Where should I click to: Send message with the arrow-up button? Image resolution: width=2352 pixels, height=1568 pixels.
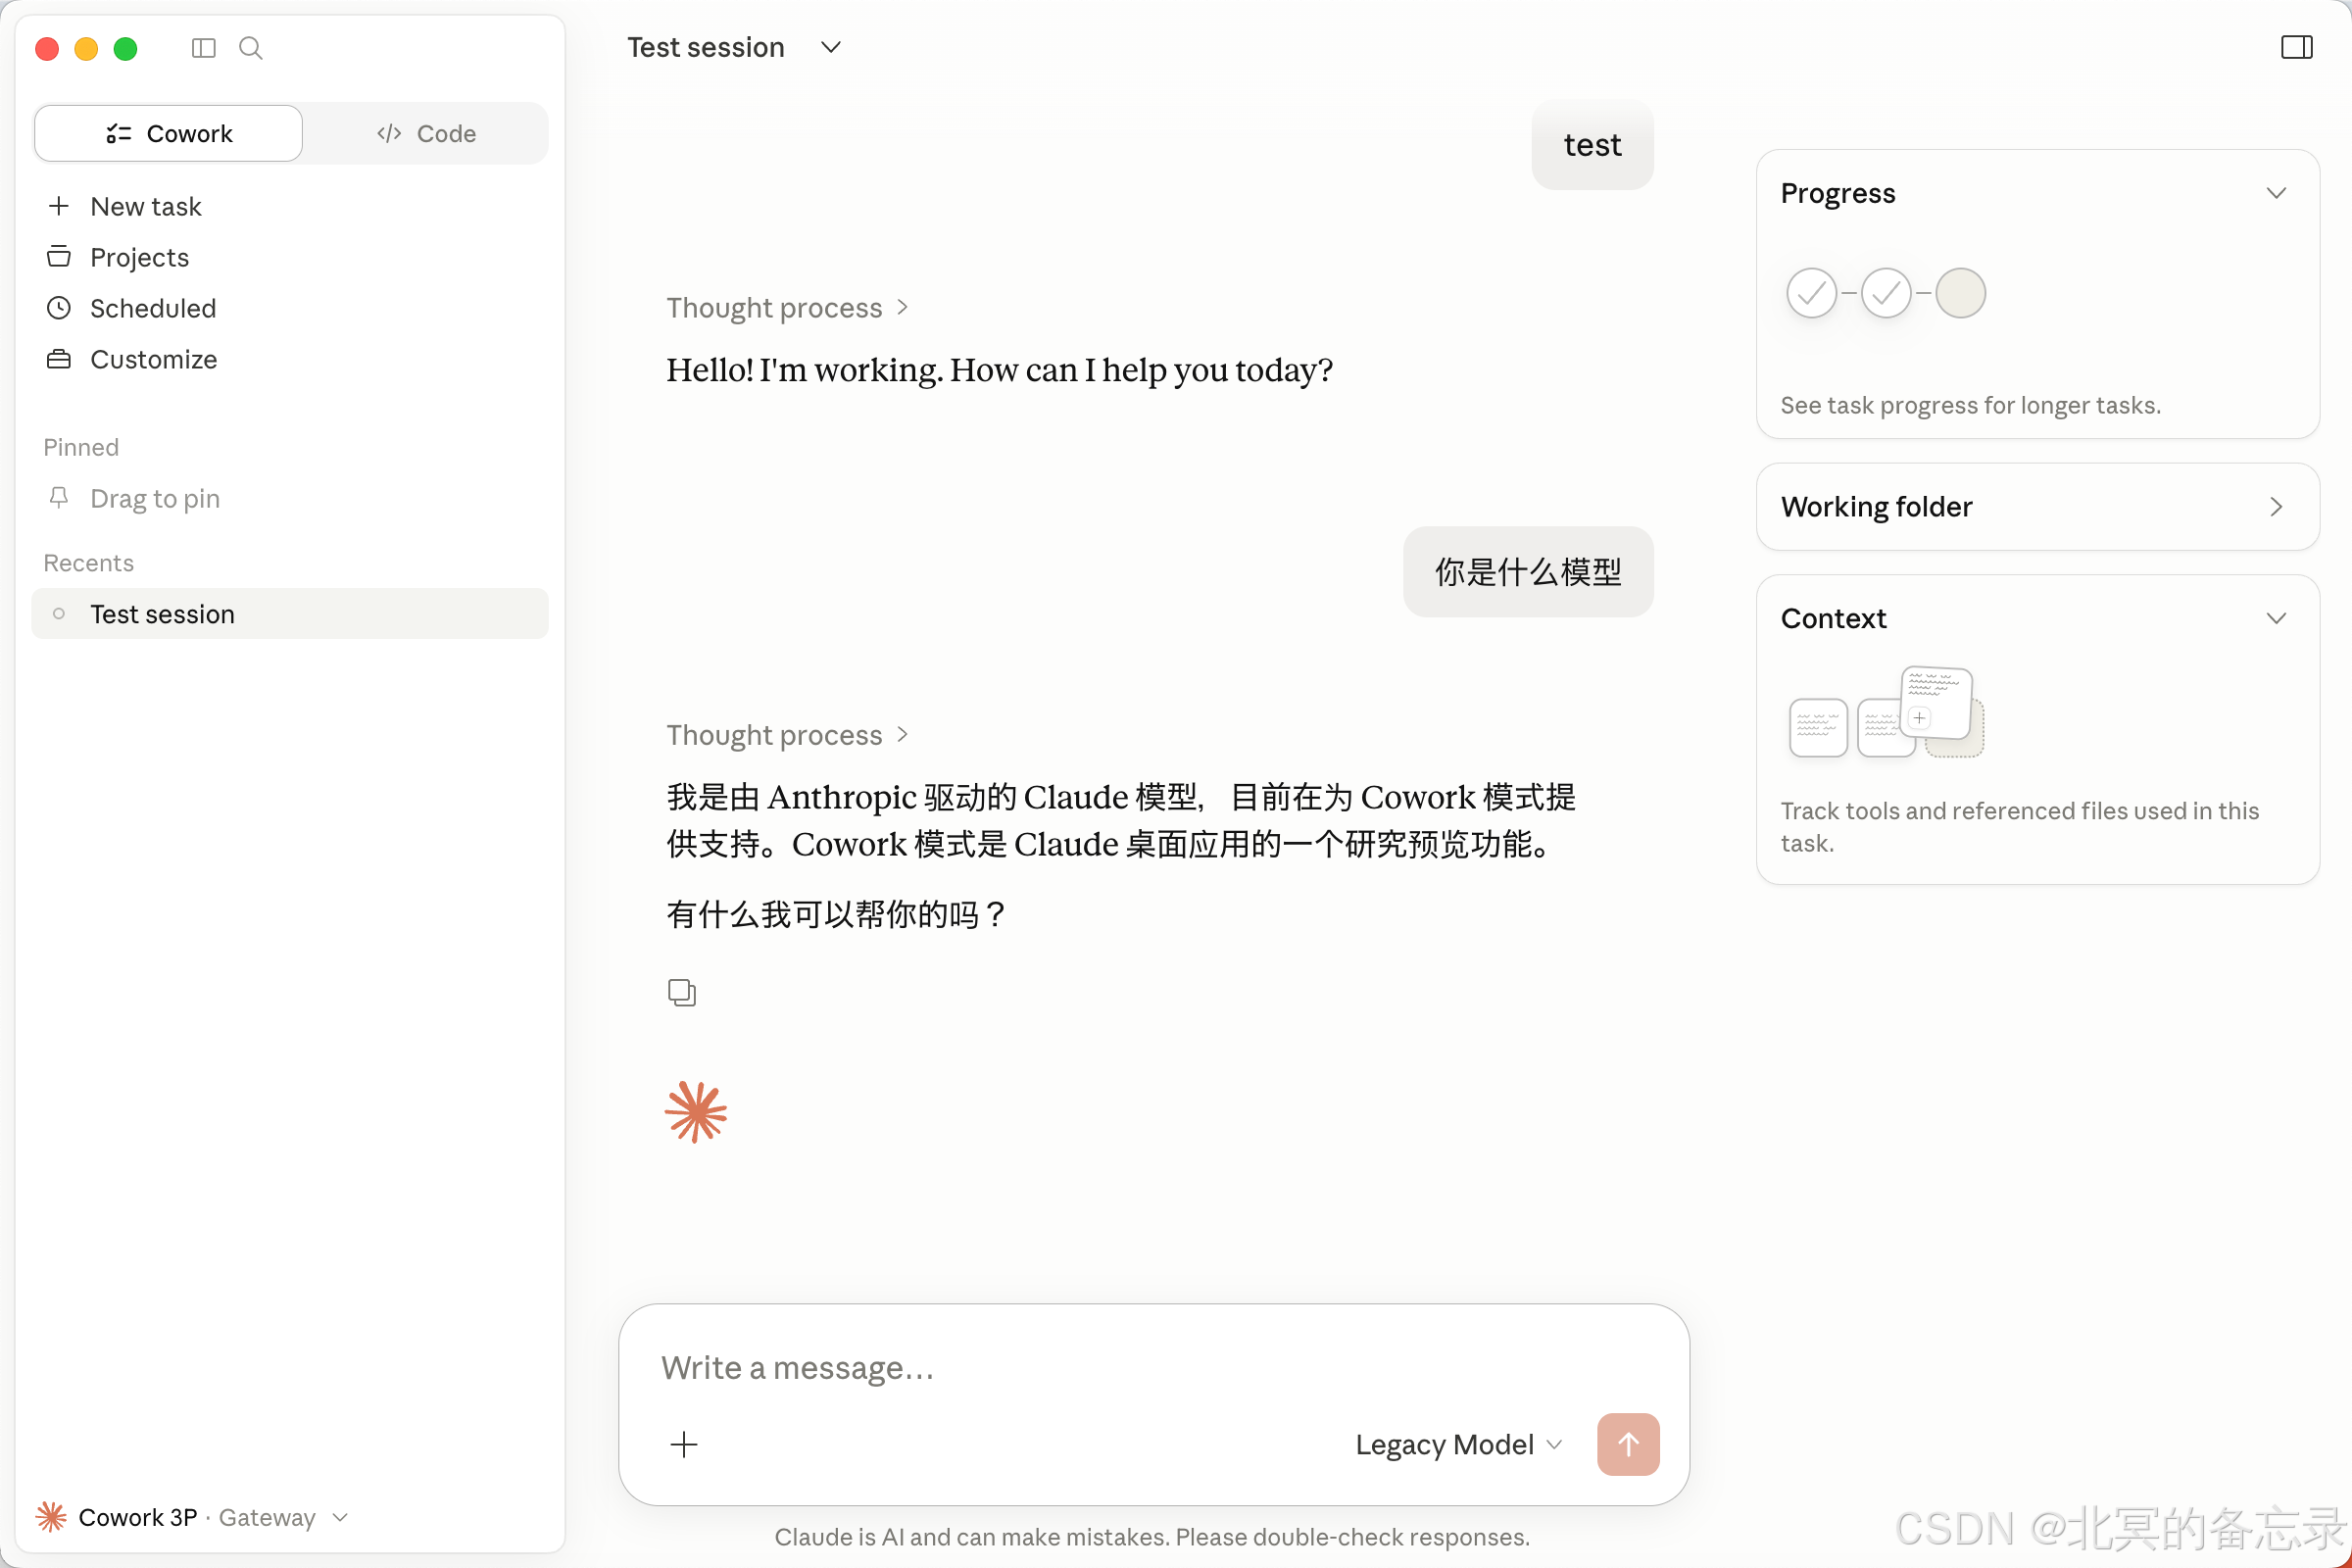1628,1444
